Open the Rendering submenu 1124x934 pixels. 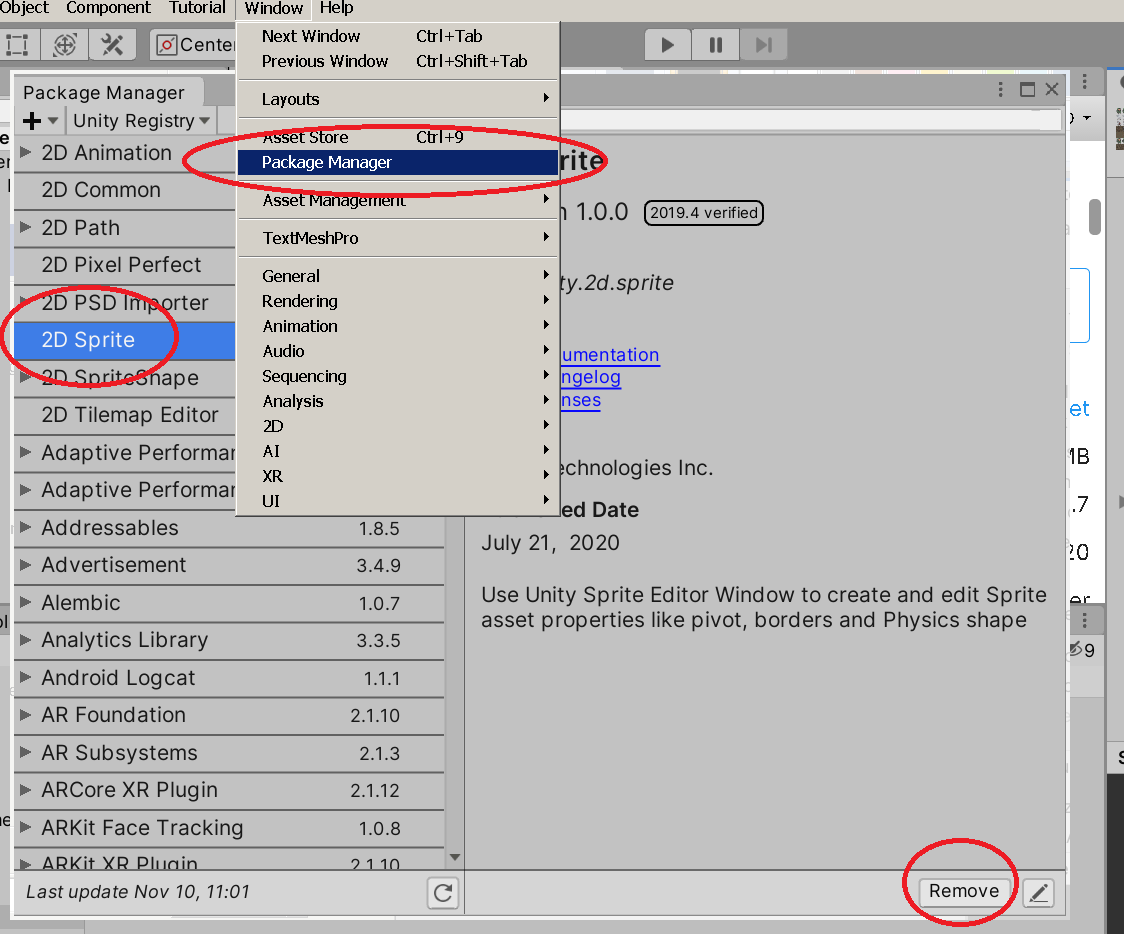[398, 301]
